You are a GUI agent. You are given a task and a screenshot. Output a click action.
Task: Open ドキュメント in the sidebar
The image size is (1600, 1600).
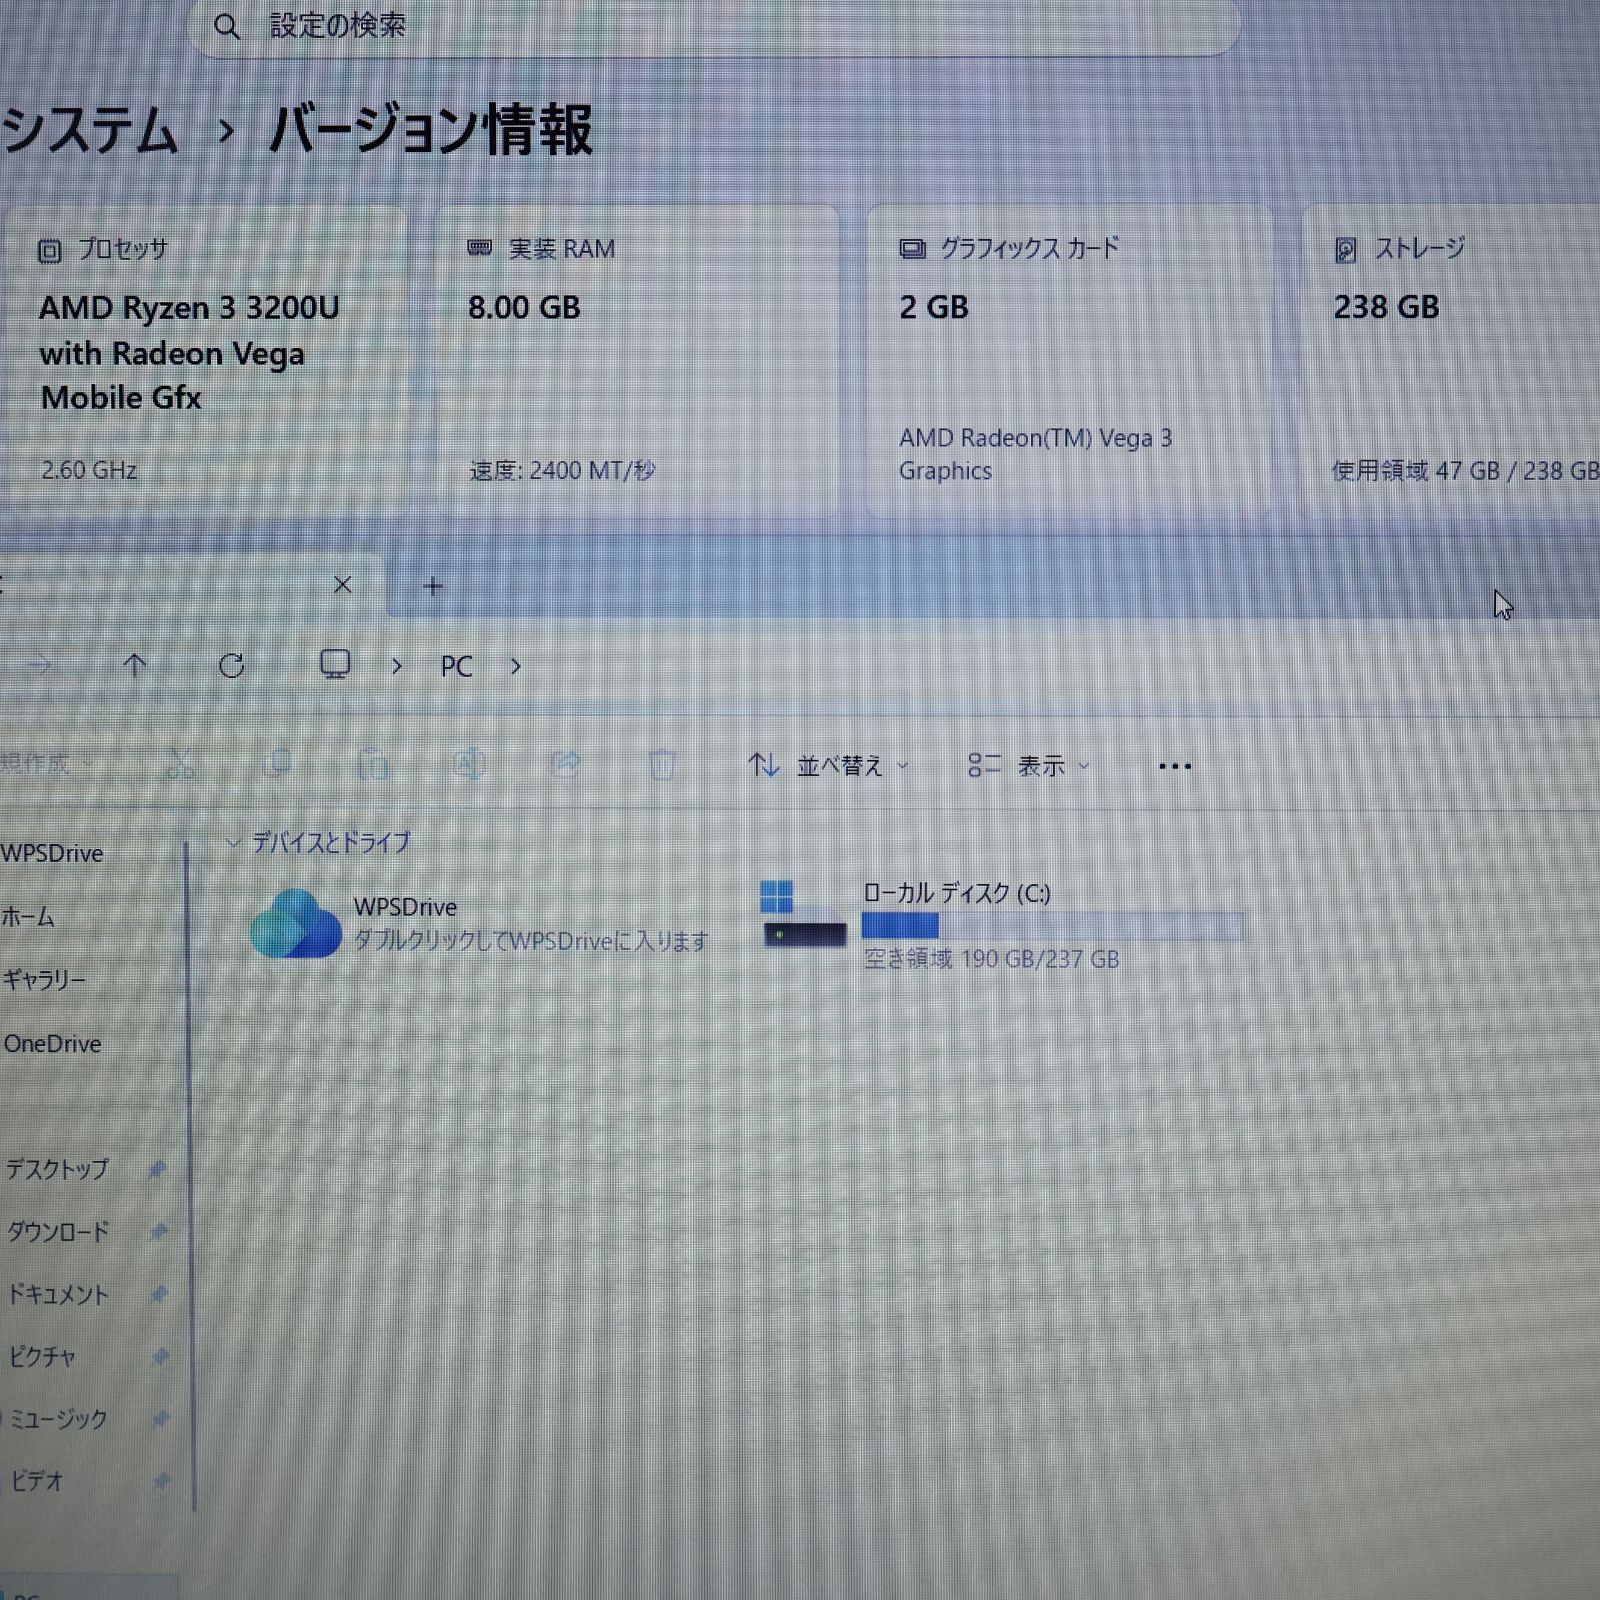tap(58, 1294)
